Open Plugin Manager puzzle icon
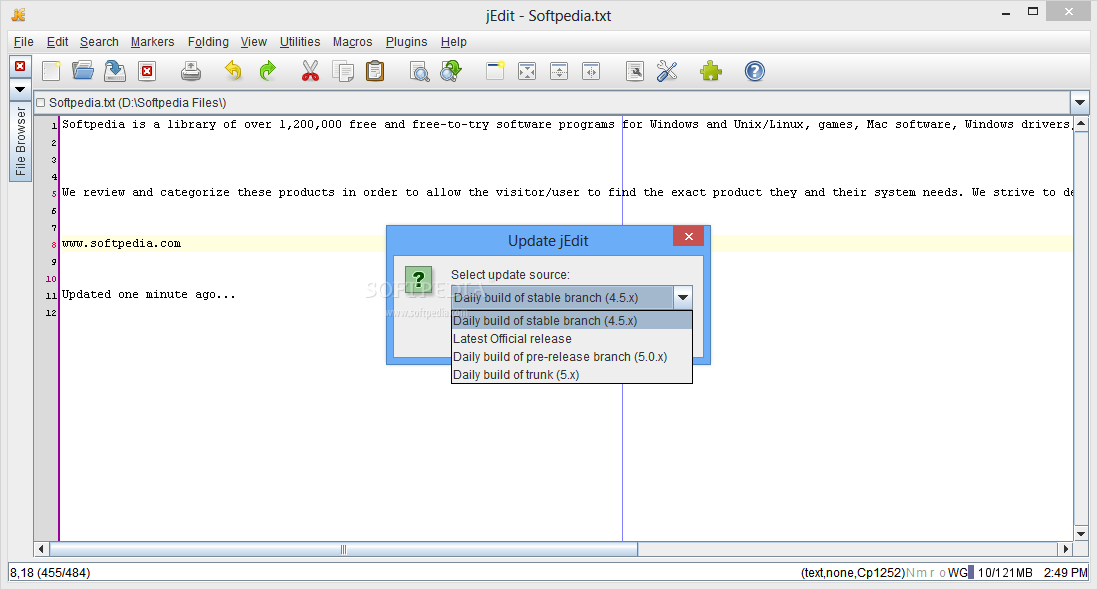The image size is (1098, 590). click(711, 71)
